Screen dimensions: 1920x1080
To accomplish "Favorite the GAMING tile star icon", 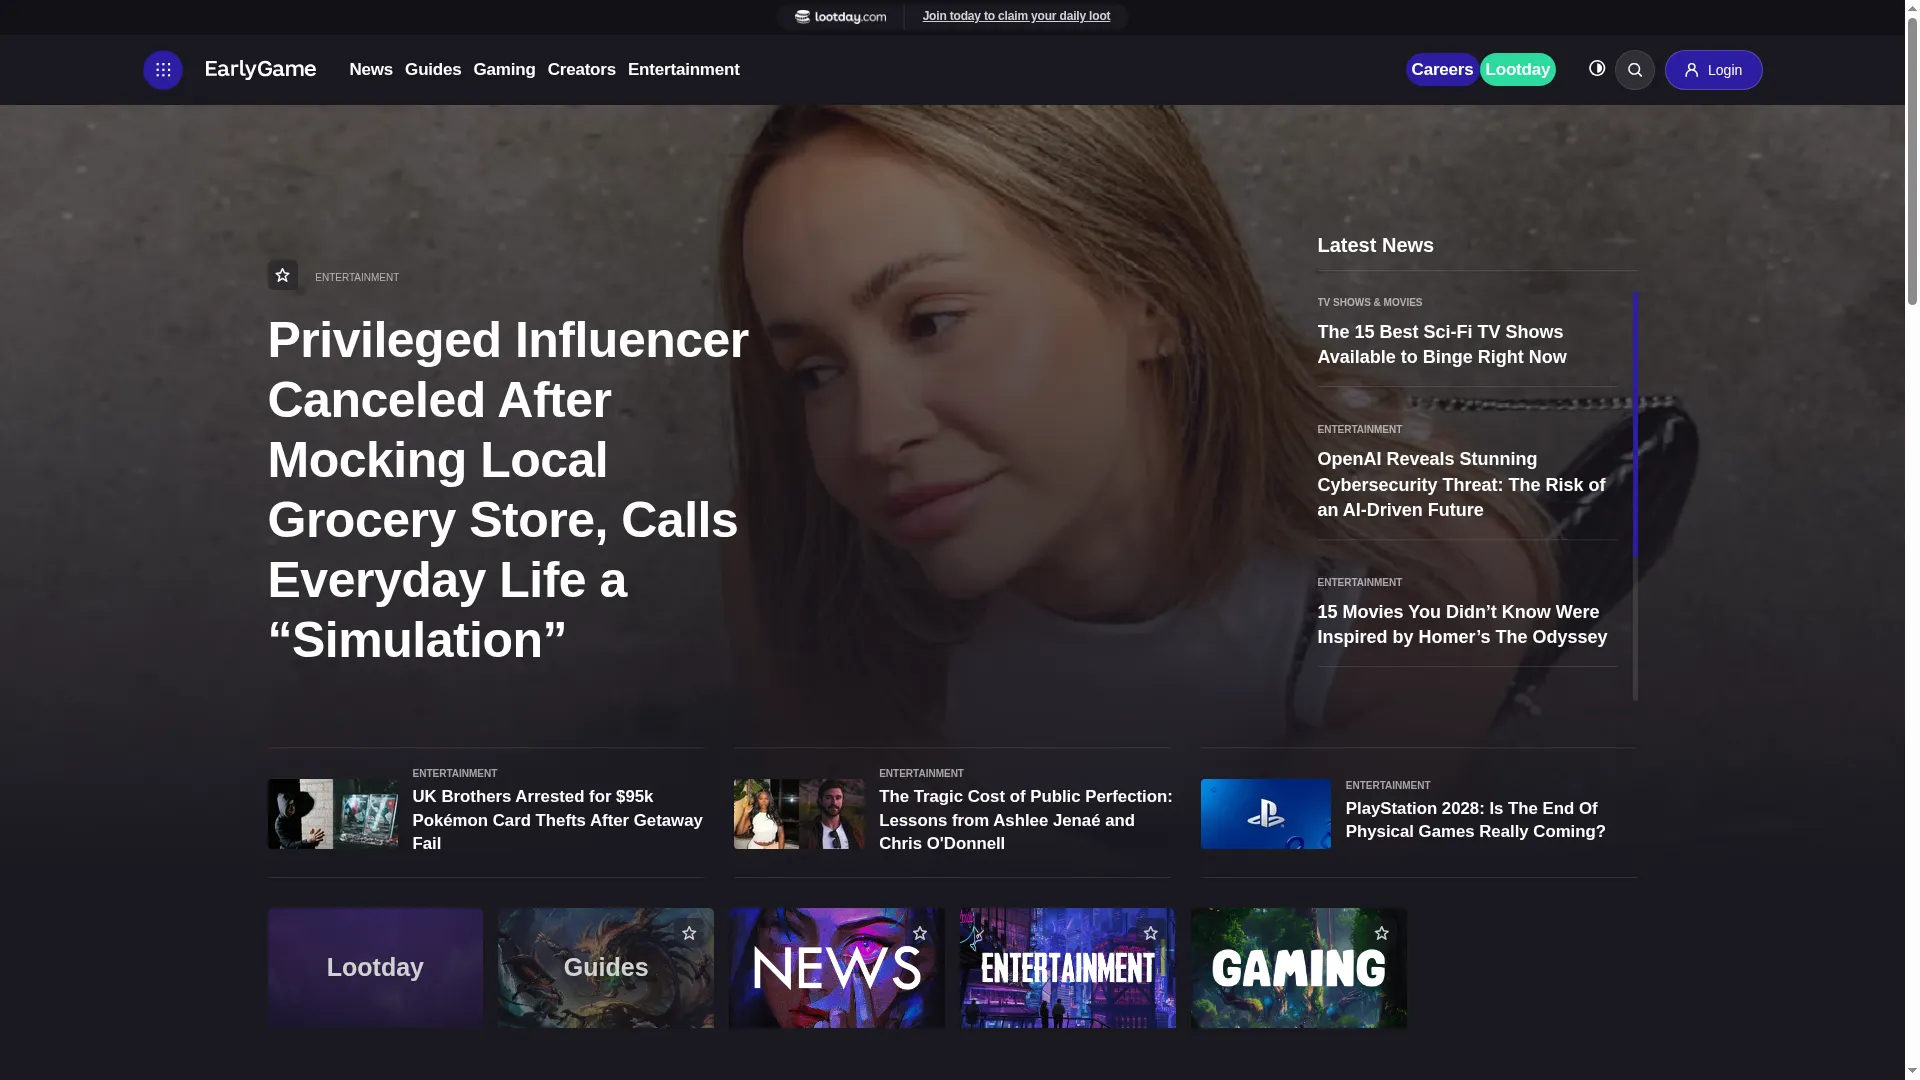I will coord(1382,933).
